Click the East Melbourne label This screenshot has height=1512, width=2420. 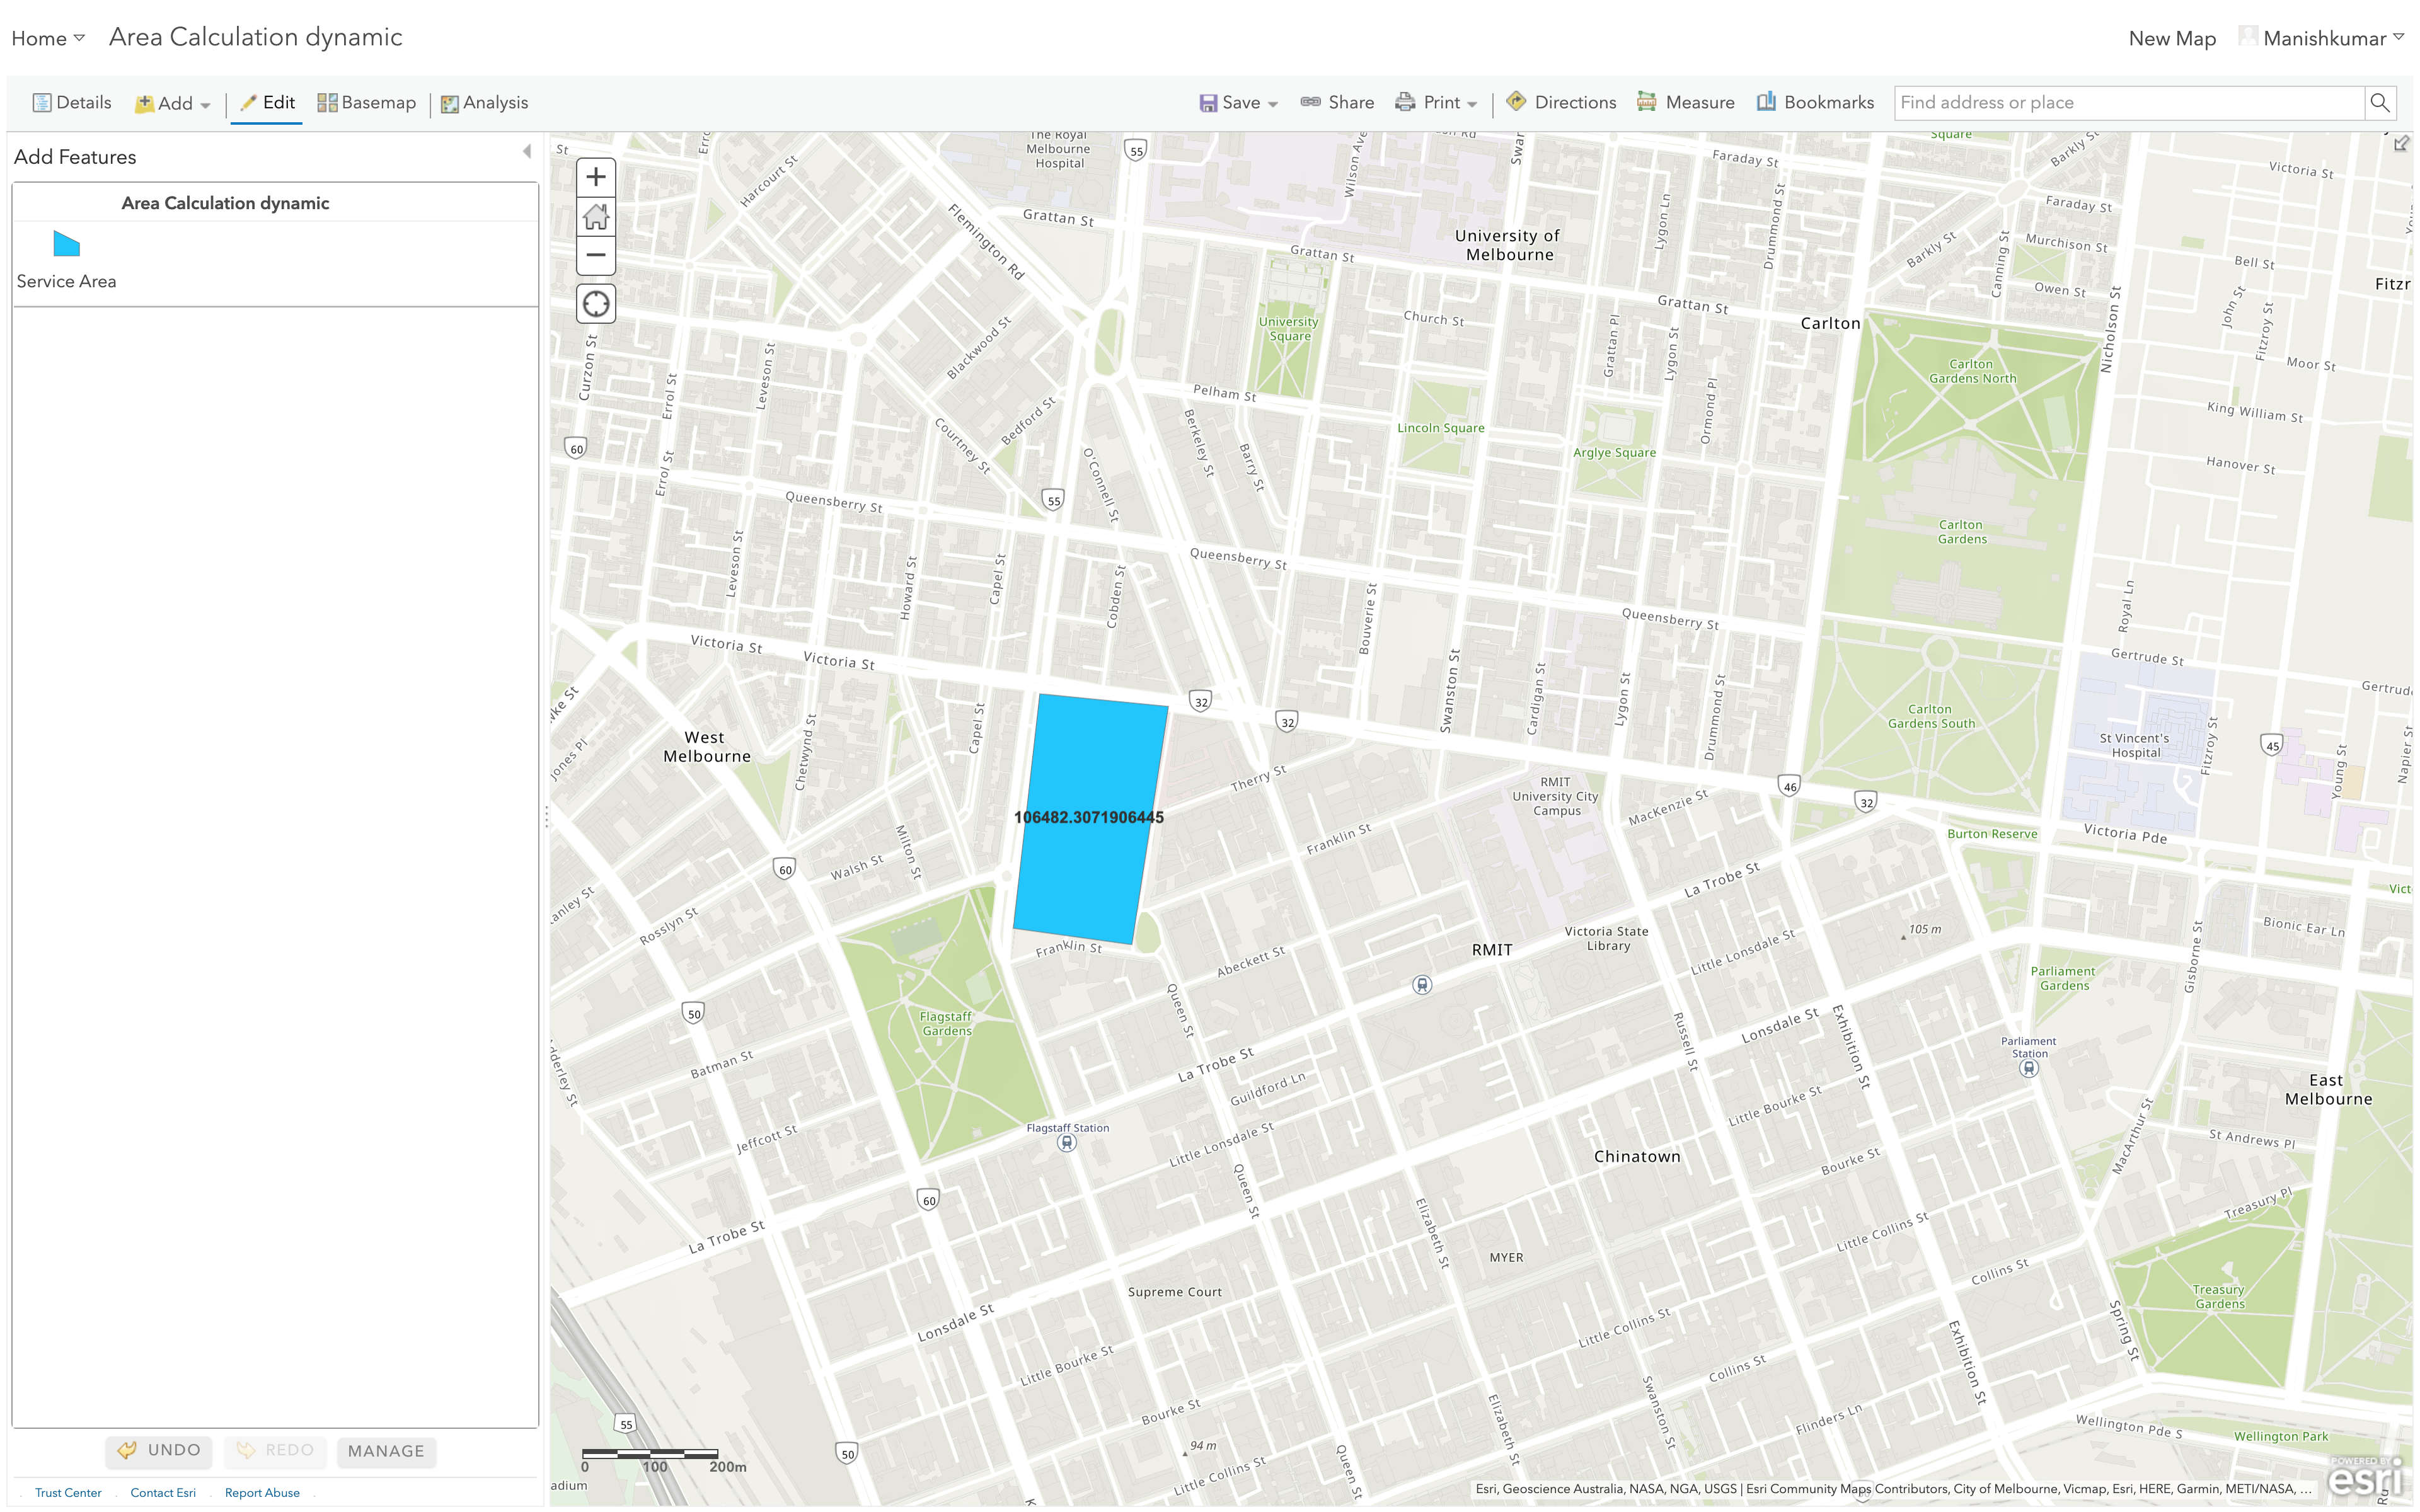pos(2328,1090)
